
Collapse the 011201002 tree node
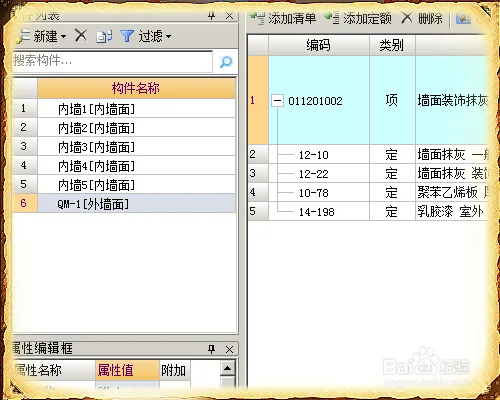tap(277, 100)
